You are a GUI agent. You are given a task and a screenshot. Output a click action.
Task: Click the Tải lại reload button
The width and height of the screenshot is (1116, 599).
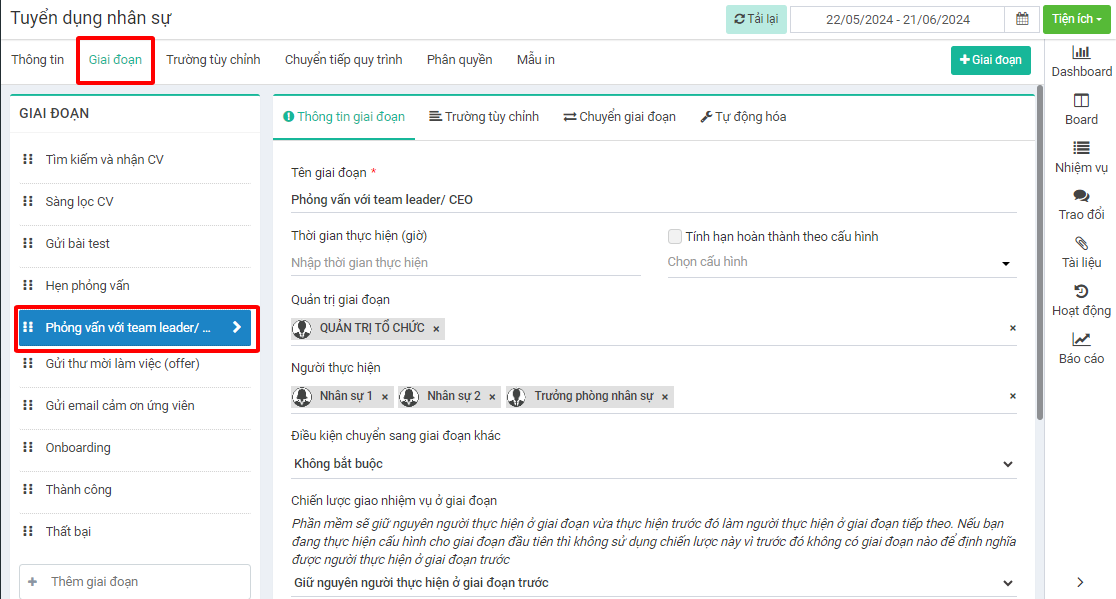(x=756, y=19)
